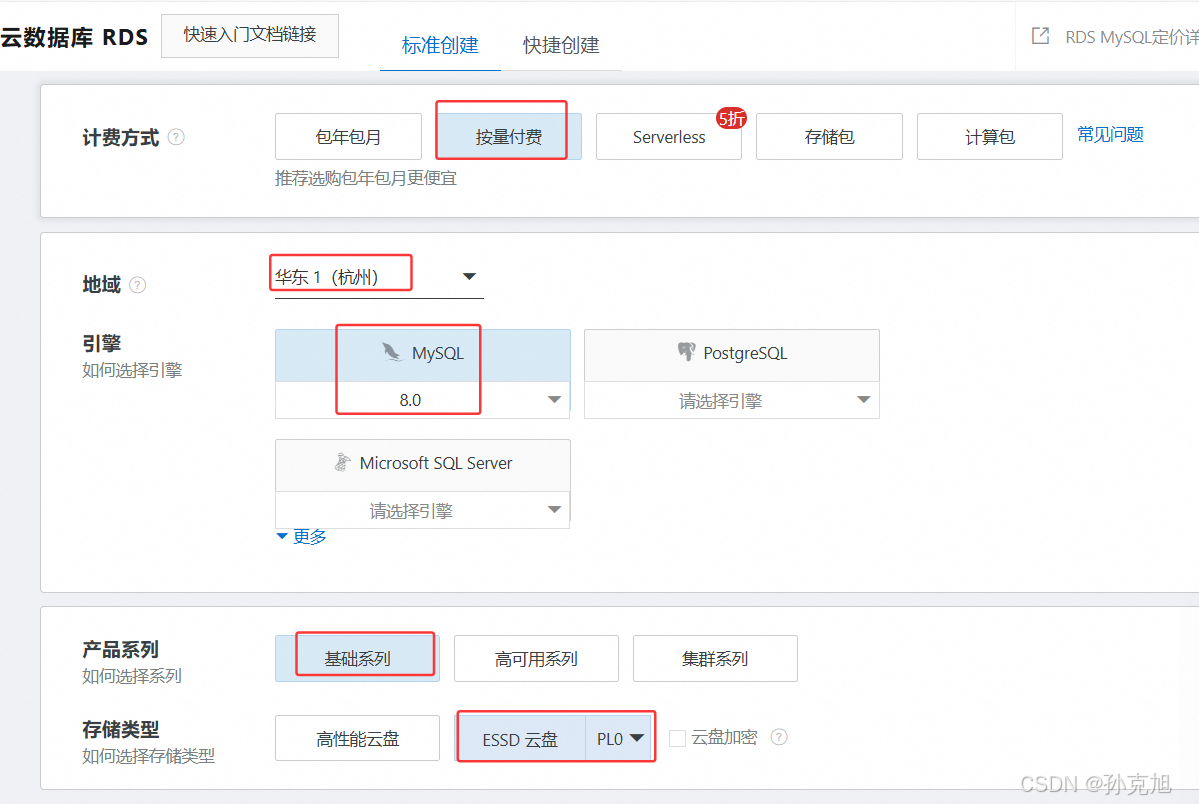
Task: Choose 集群系列 product series
Action: [x=715, y=658]
